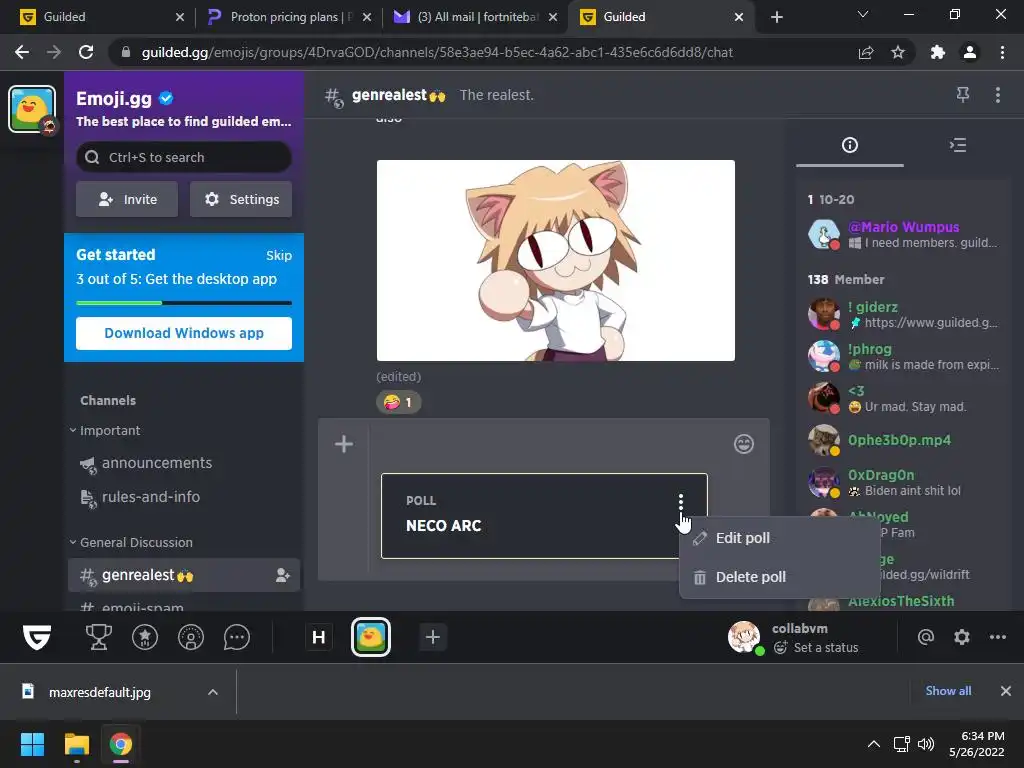This screenshot has height=768, width=1024.
Task: Click the Emoji.gg server avatar at top left
Action: point(31,109)
